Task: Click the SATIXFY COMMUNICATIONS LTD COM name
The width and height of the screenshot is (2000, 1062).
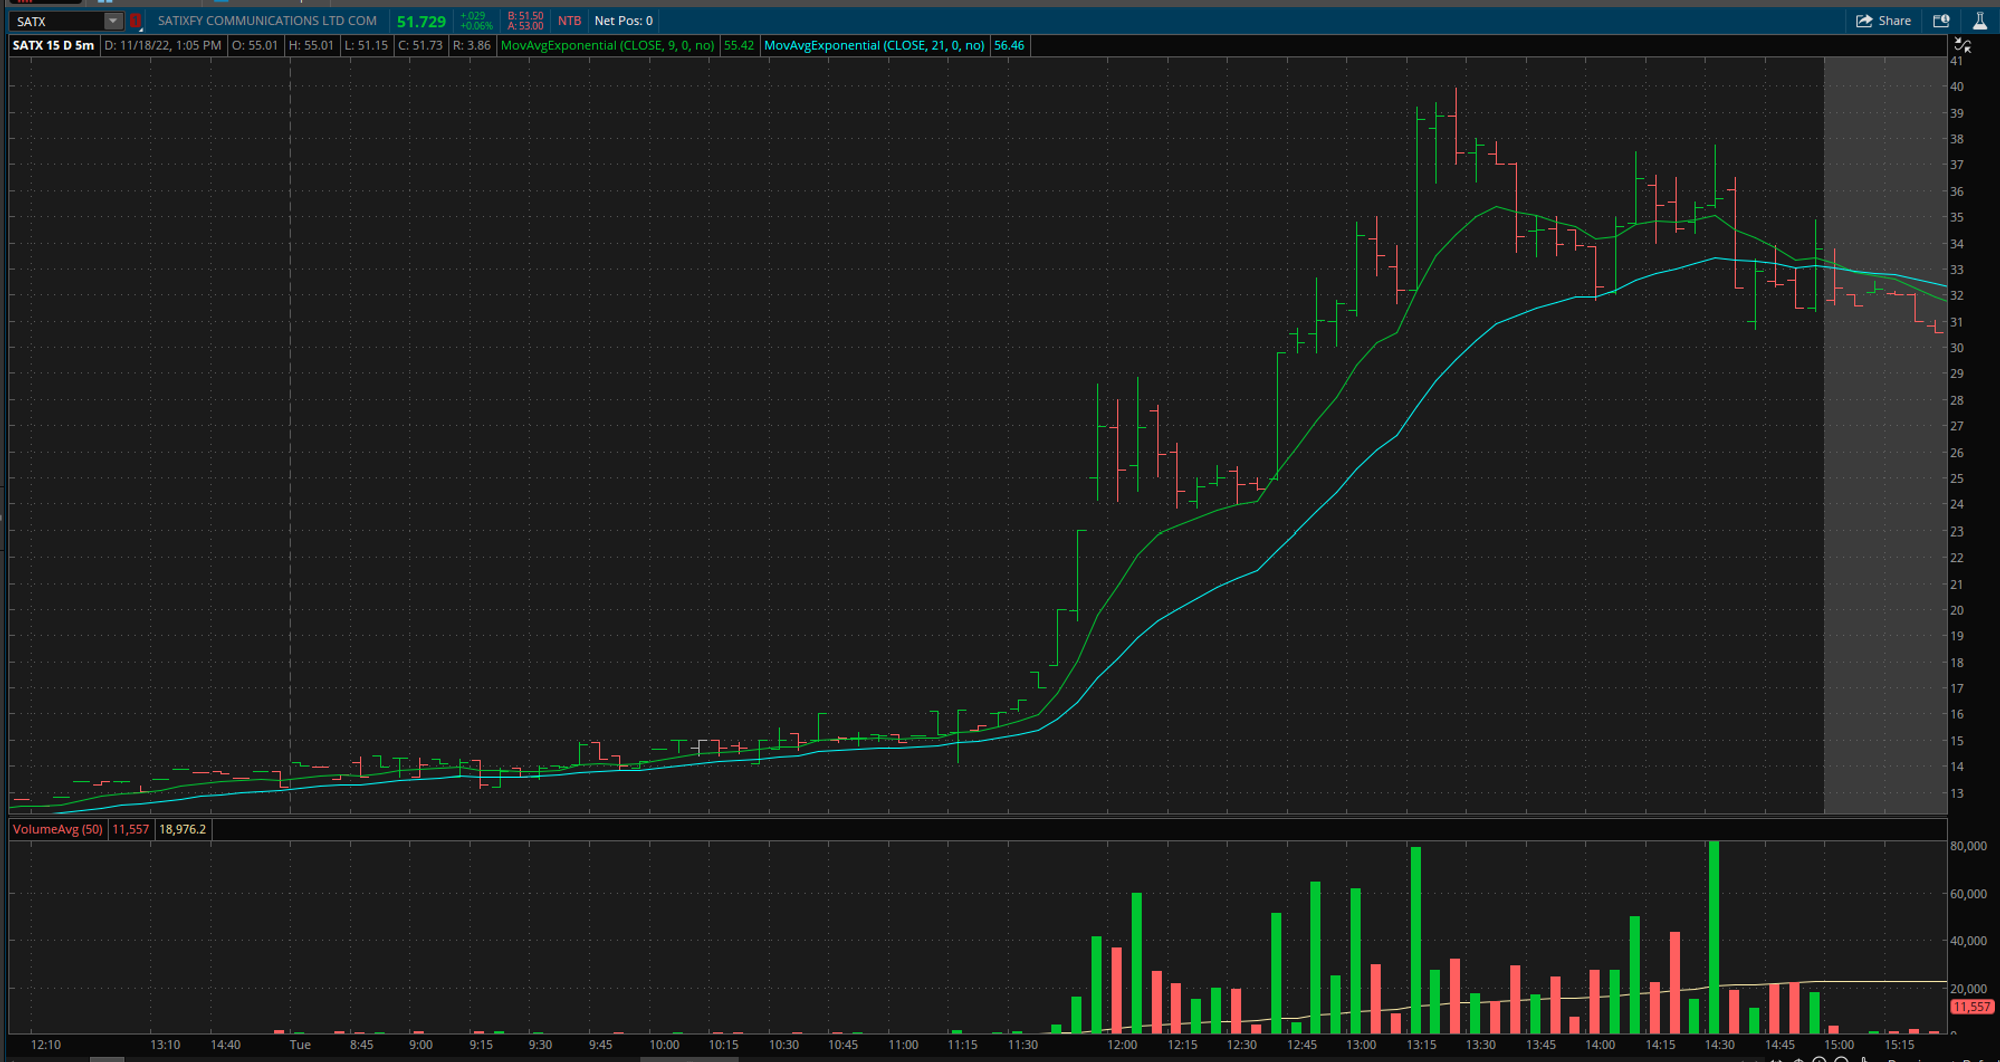Action: (x=267, y=21)
